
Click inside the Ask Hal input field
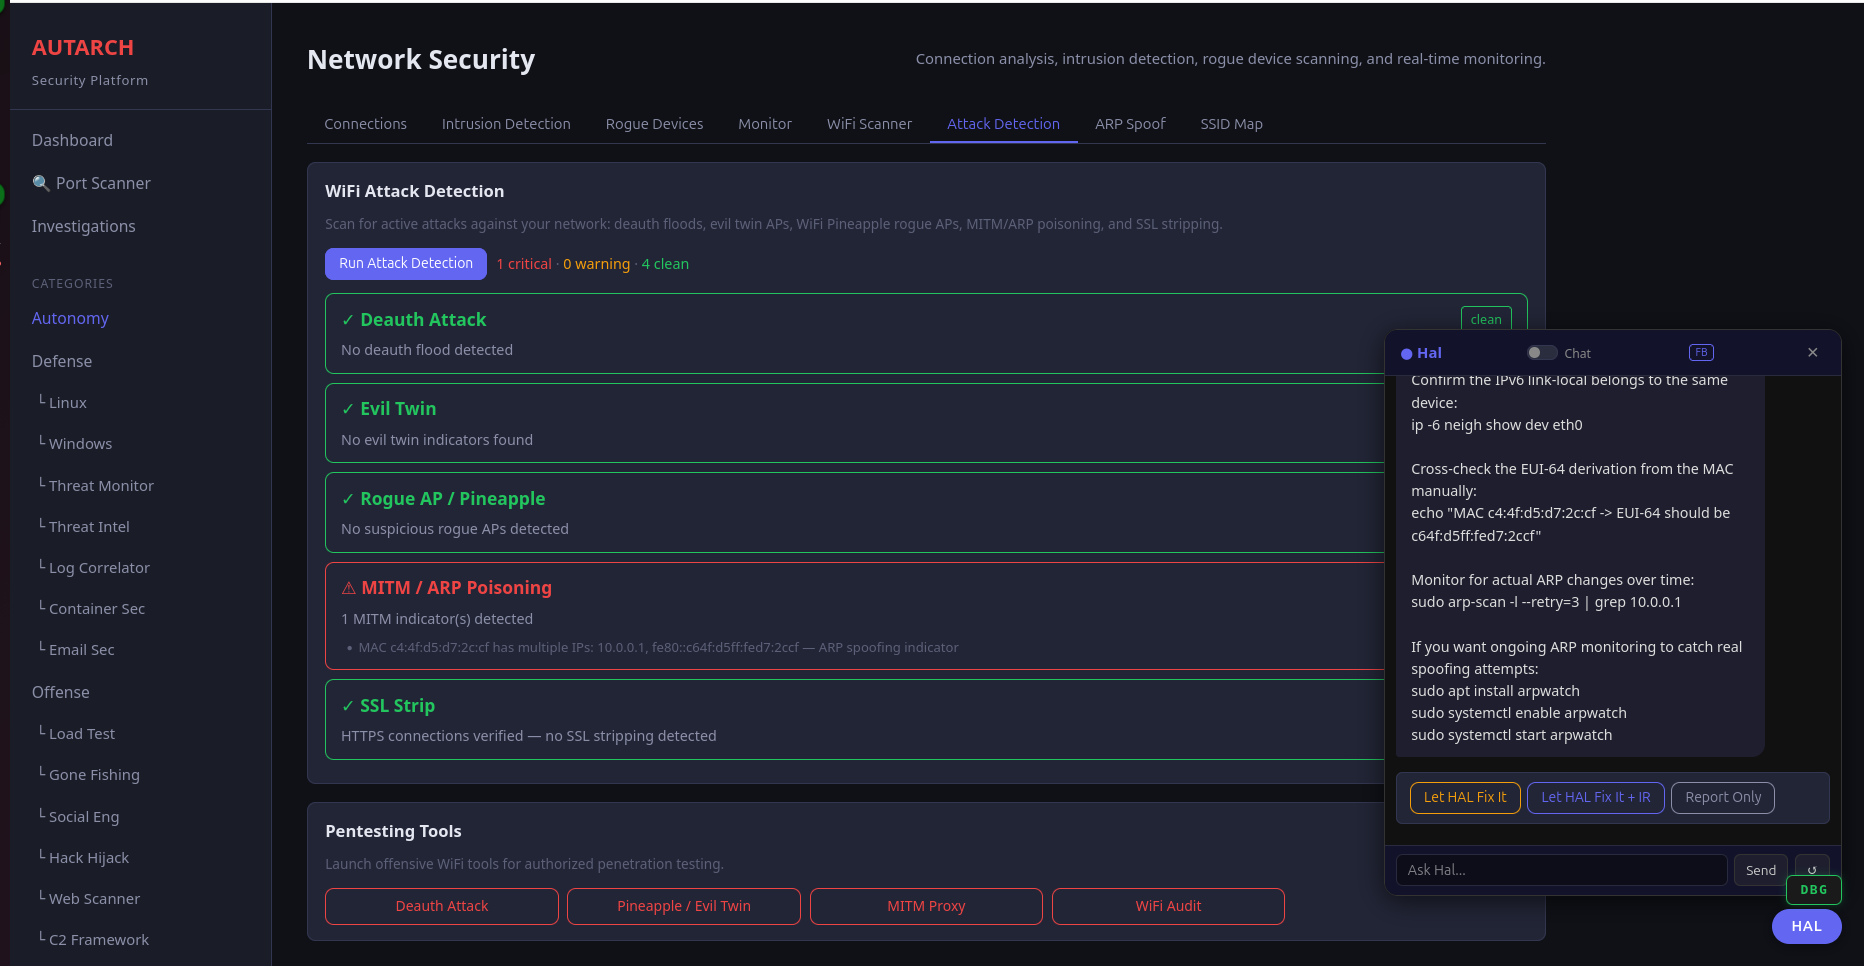point(1560,869)
